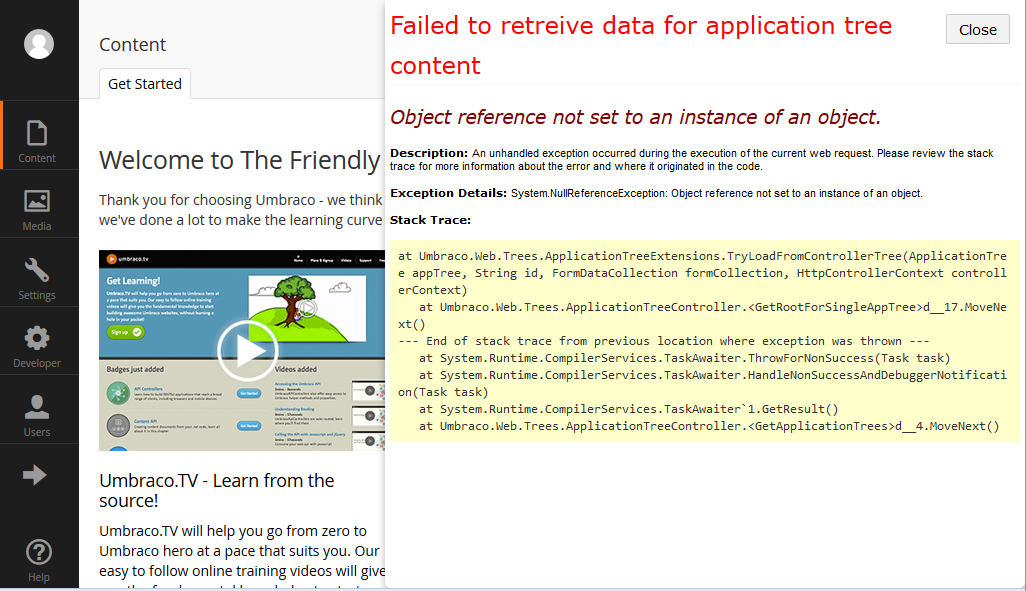Click the umbraco.tv logo in video thumbnail
This screenshot has width=1026, height=591.
coord(128,259)
